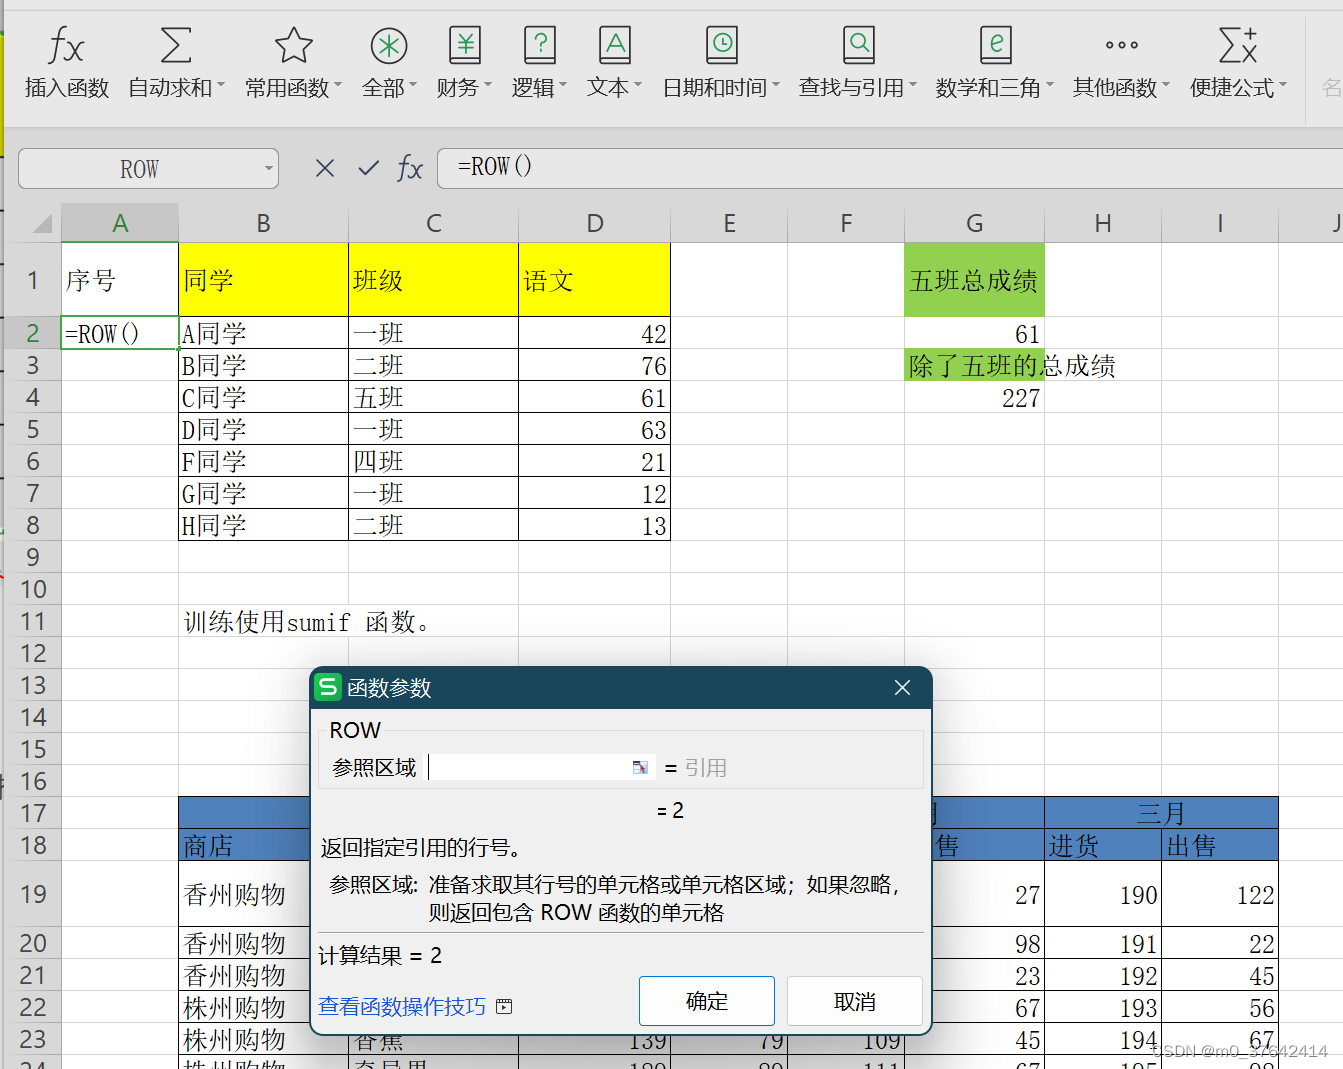Click cell H同学 in row 8
The image size is (1343, 1069).
click(263, 525)
